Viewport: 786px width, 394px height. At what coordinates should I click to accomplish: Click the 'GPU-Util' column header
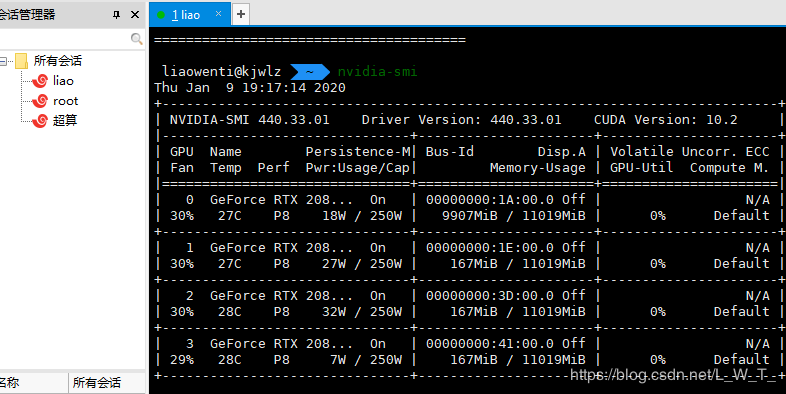(x=642, y=168)
